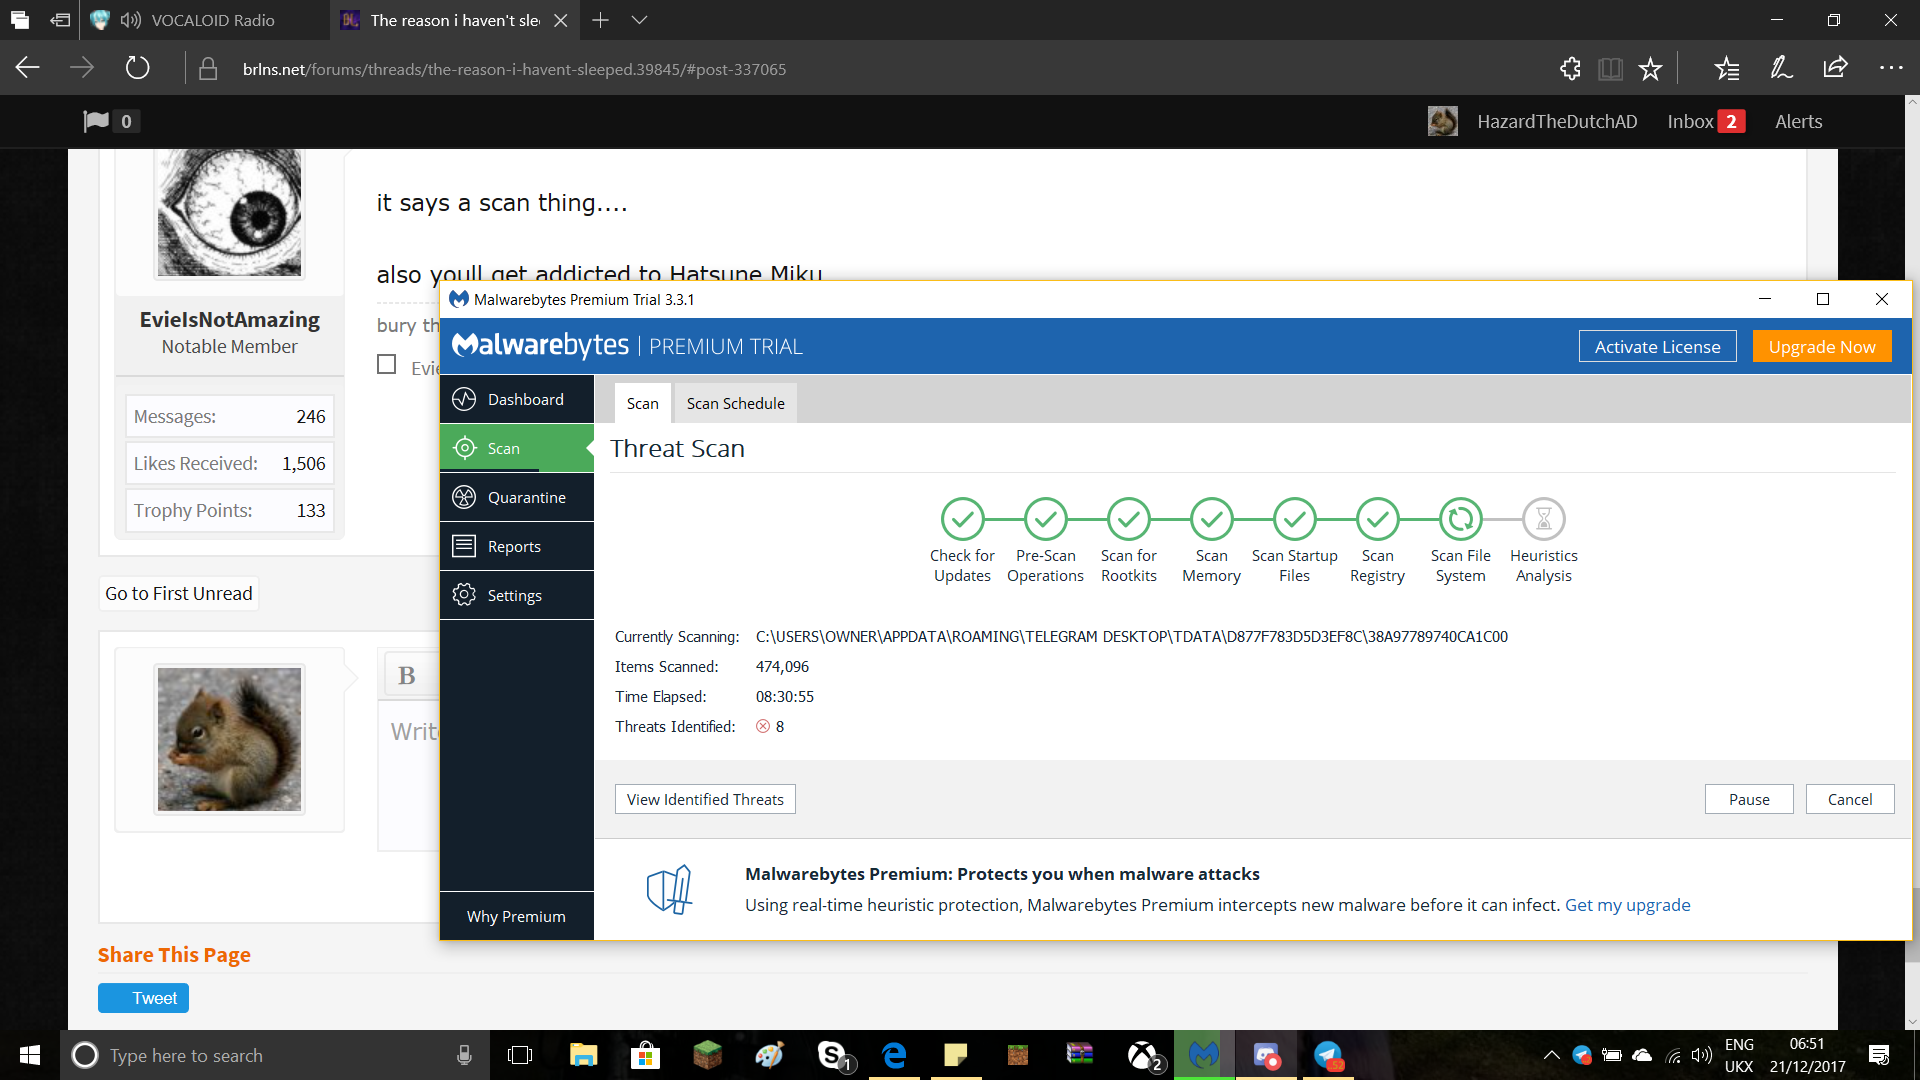
Task: Open the Reports section
Action: click(x=517, y=546)
